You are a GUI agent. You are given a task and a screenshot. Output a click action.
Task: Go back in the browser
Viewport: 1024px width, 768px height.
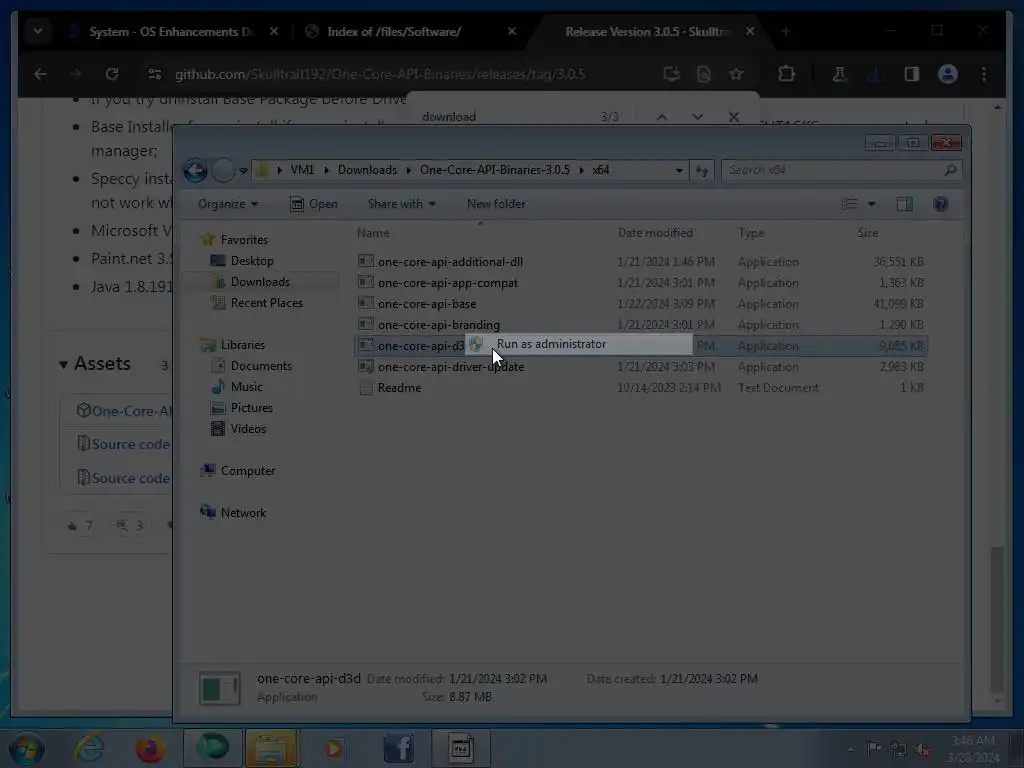pyautogui.click(x=40, y=74)
